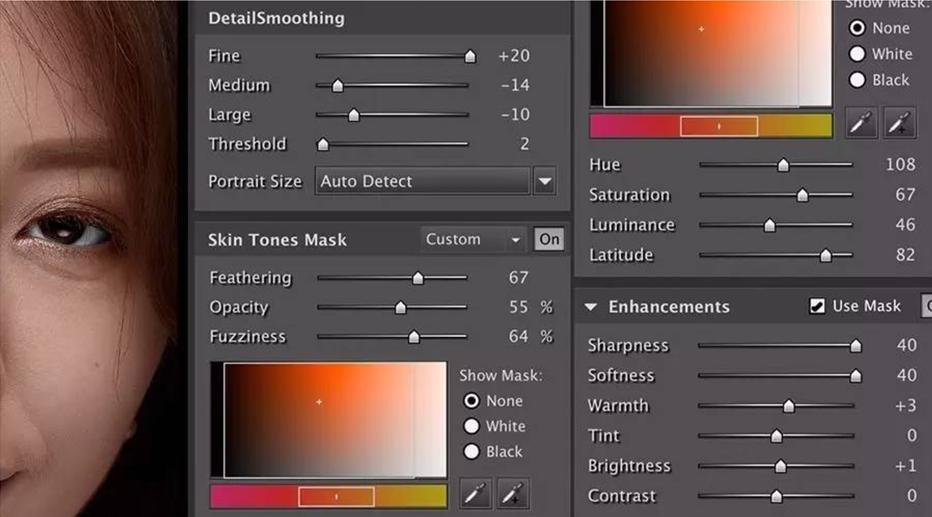Select the White mask option above Enhancements
Image resolution: width=932 pixels, height=517 pixels.
click(857, 54)
